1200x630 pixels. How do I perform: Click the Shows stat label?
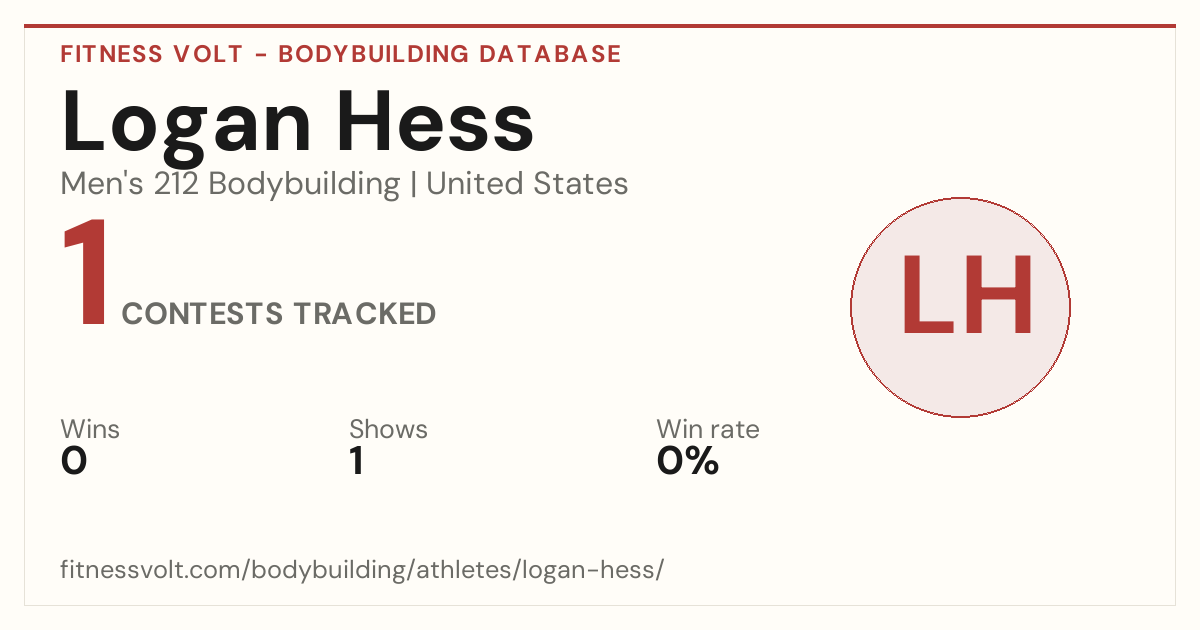388,429
